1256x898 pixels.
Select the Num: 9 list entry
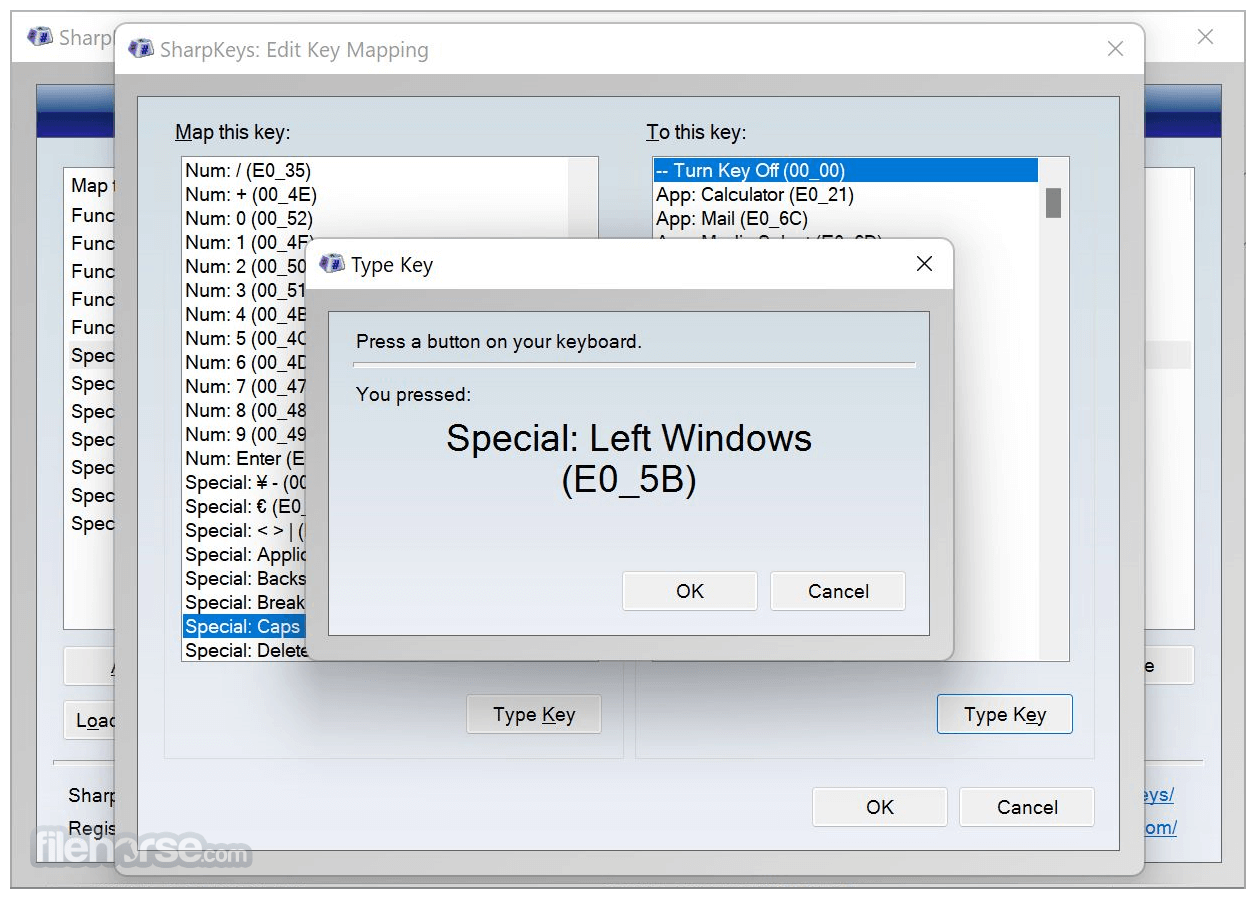coord(245,435)
